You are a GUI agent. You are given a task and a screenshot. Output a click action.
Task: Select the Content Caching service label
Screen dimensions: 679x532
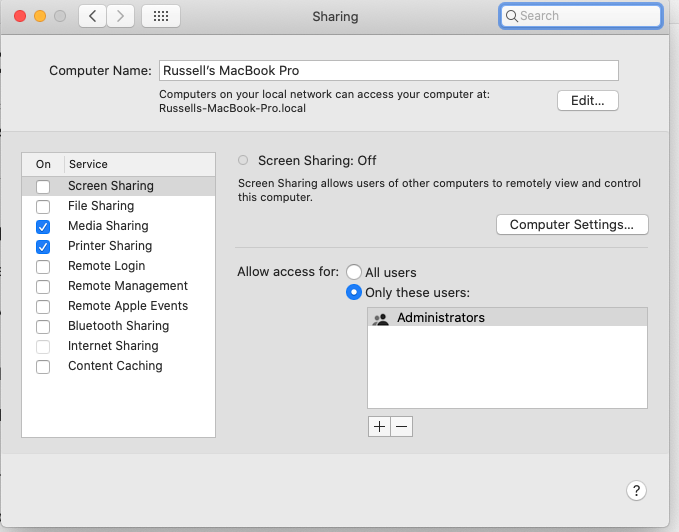115,366
